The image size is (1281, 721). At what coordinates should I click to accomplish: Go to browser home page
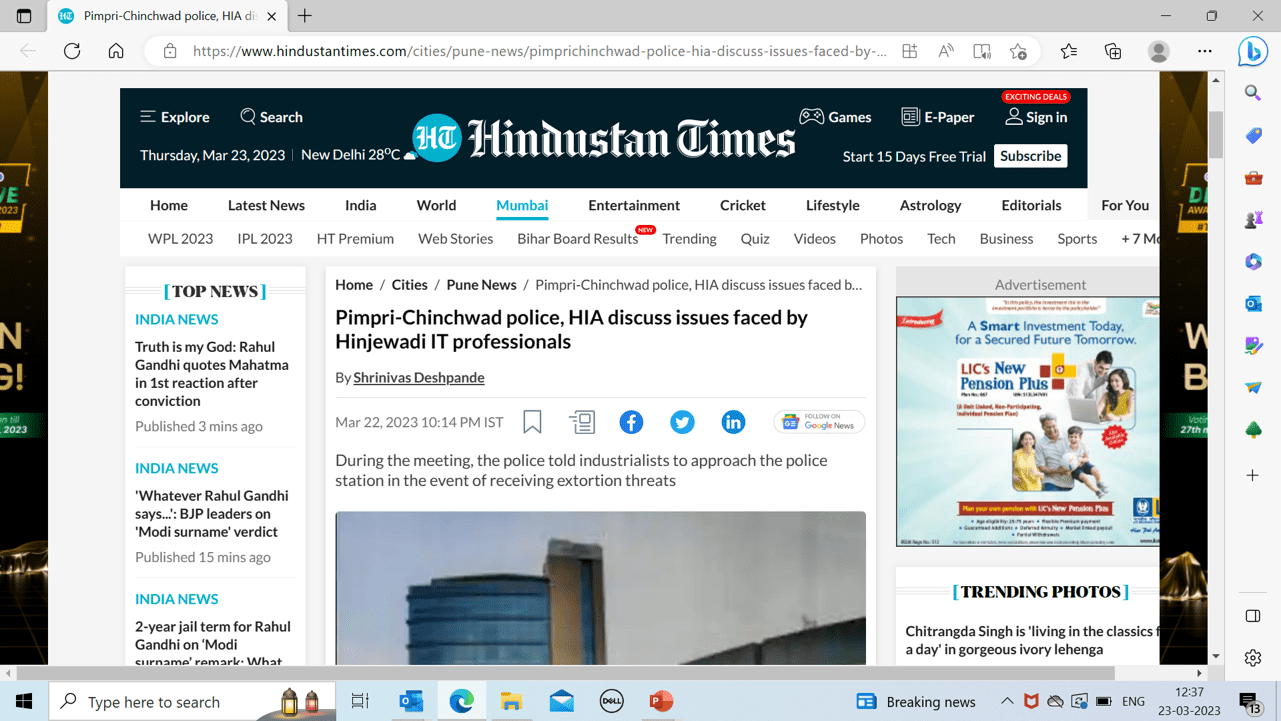coord(116,51)
